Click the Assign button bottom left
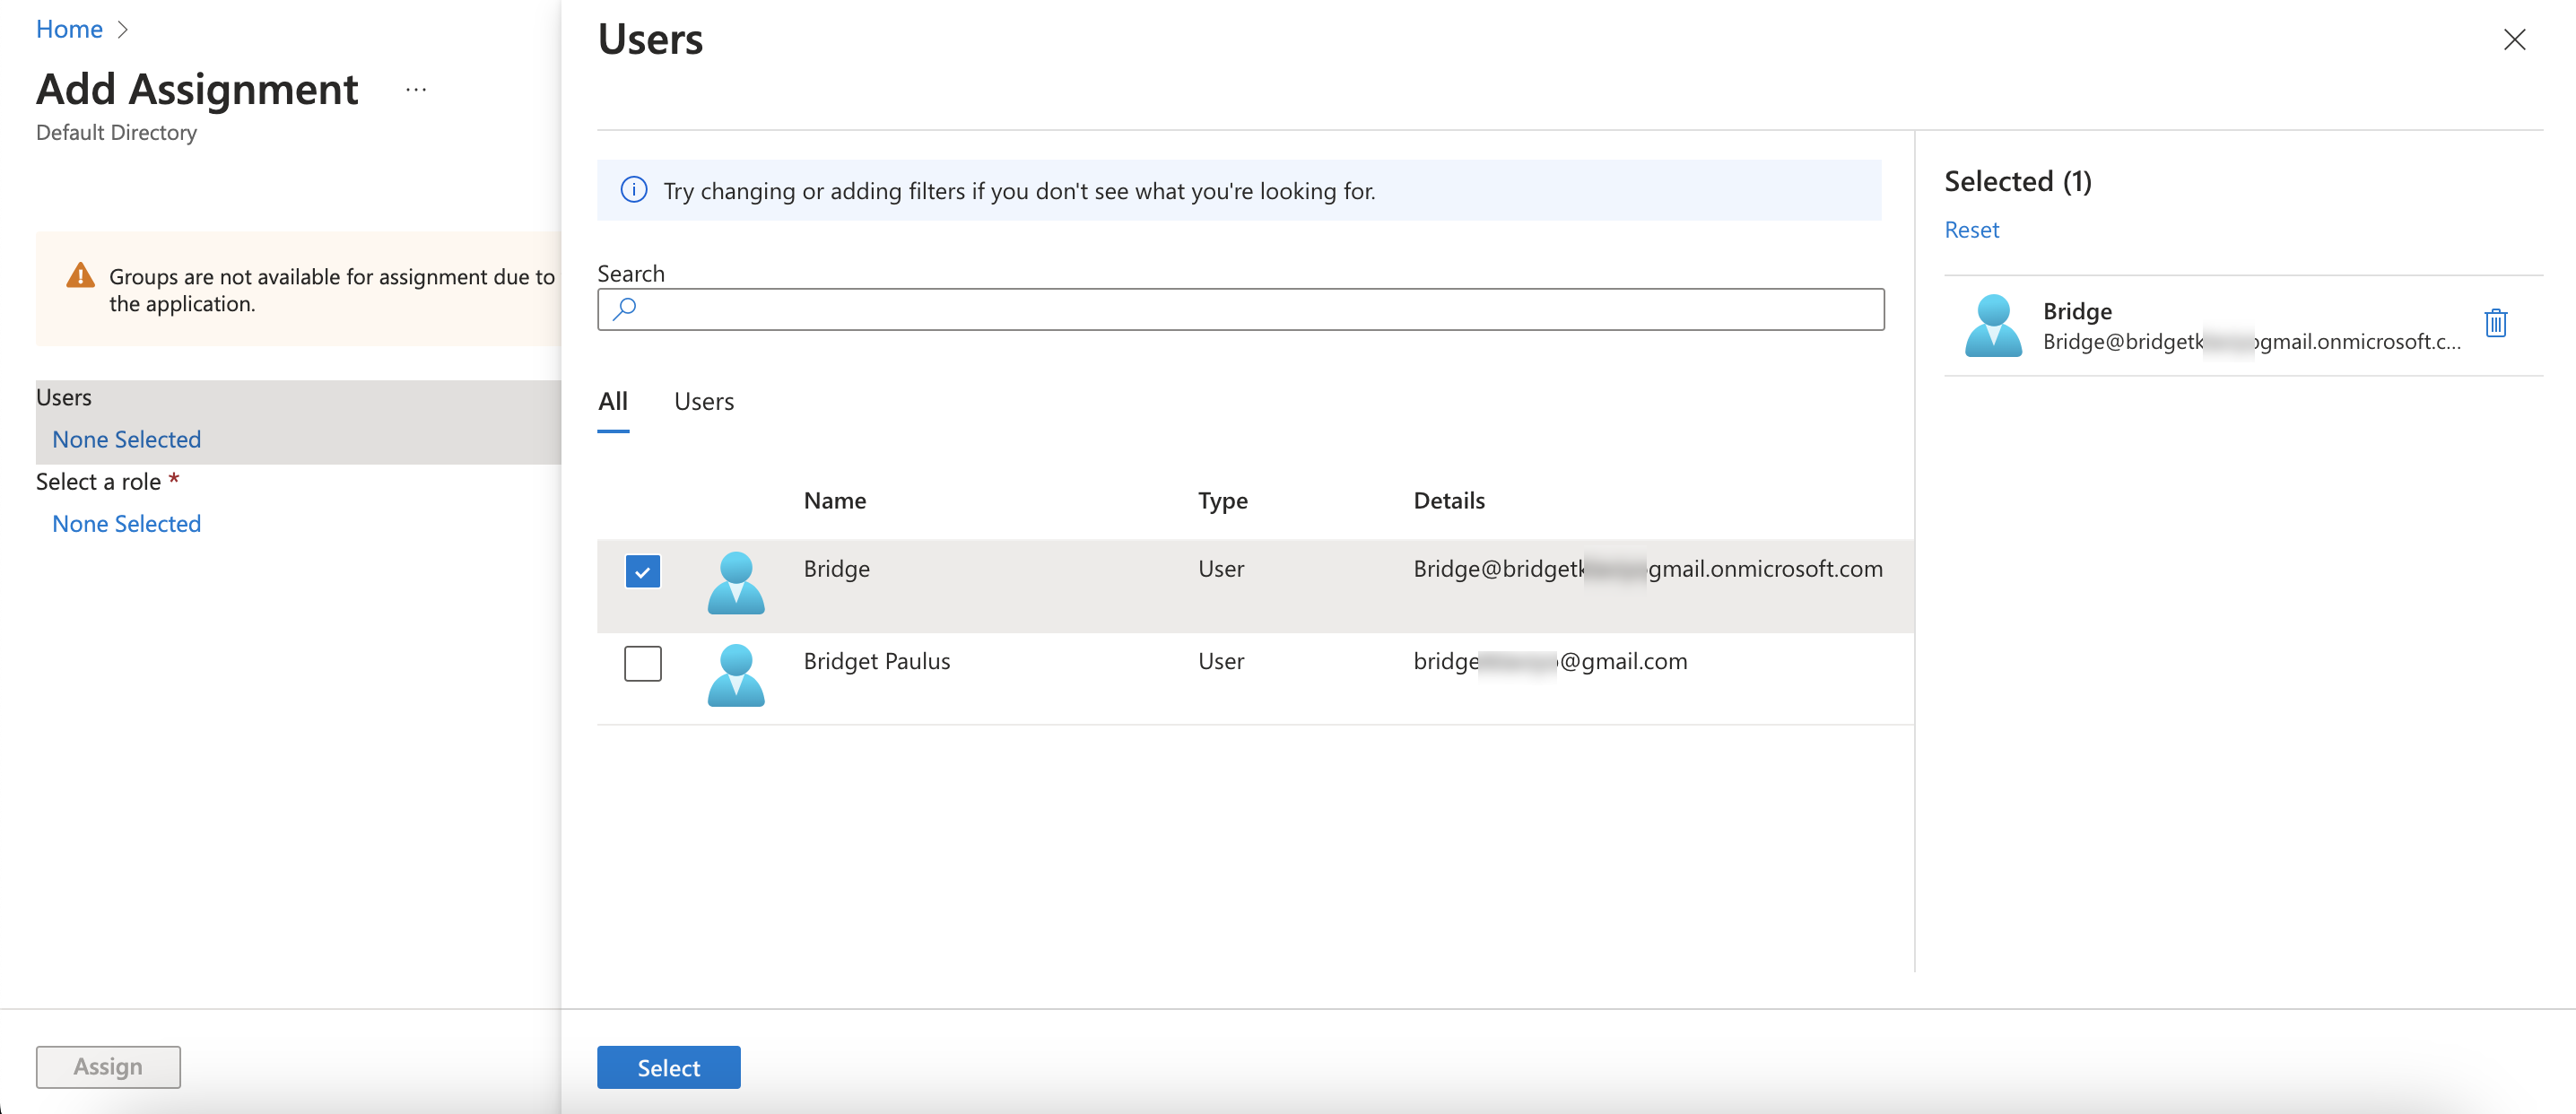Image resolution: width=2576 pixels, height=1114 pixels. click(107, 1066)
